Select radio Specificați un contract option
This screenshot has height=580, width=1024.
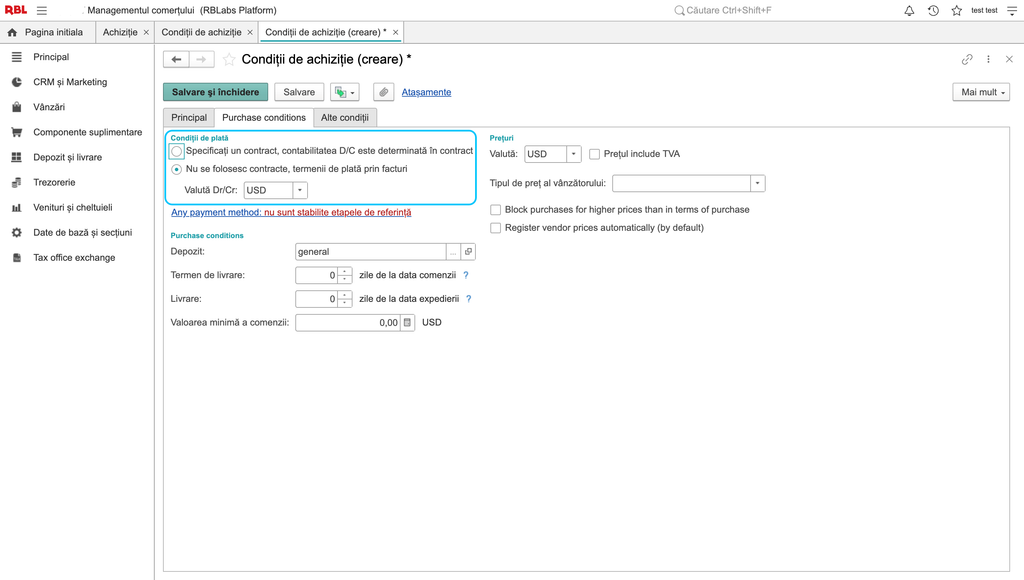point(176,152)
